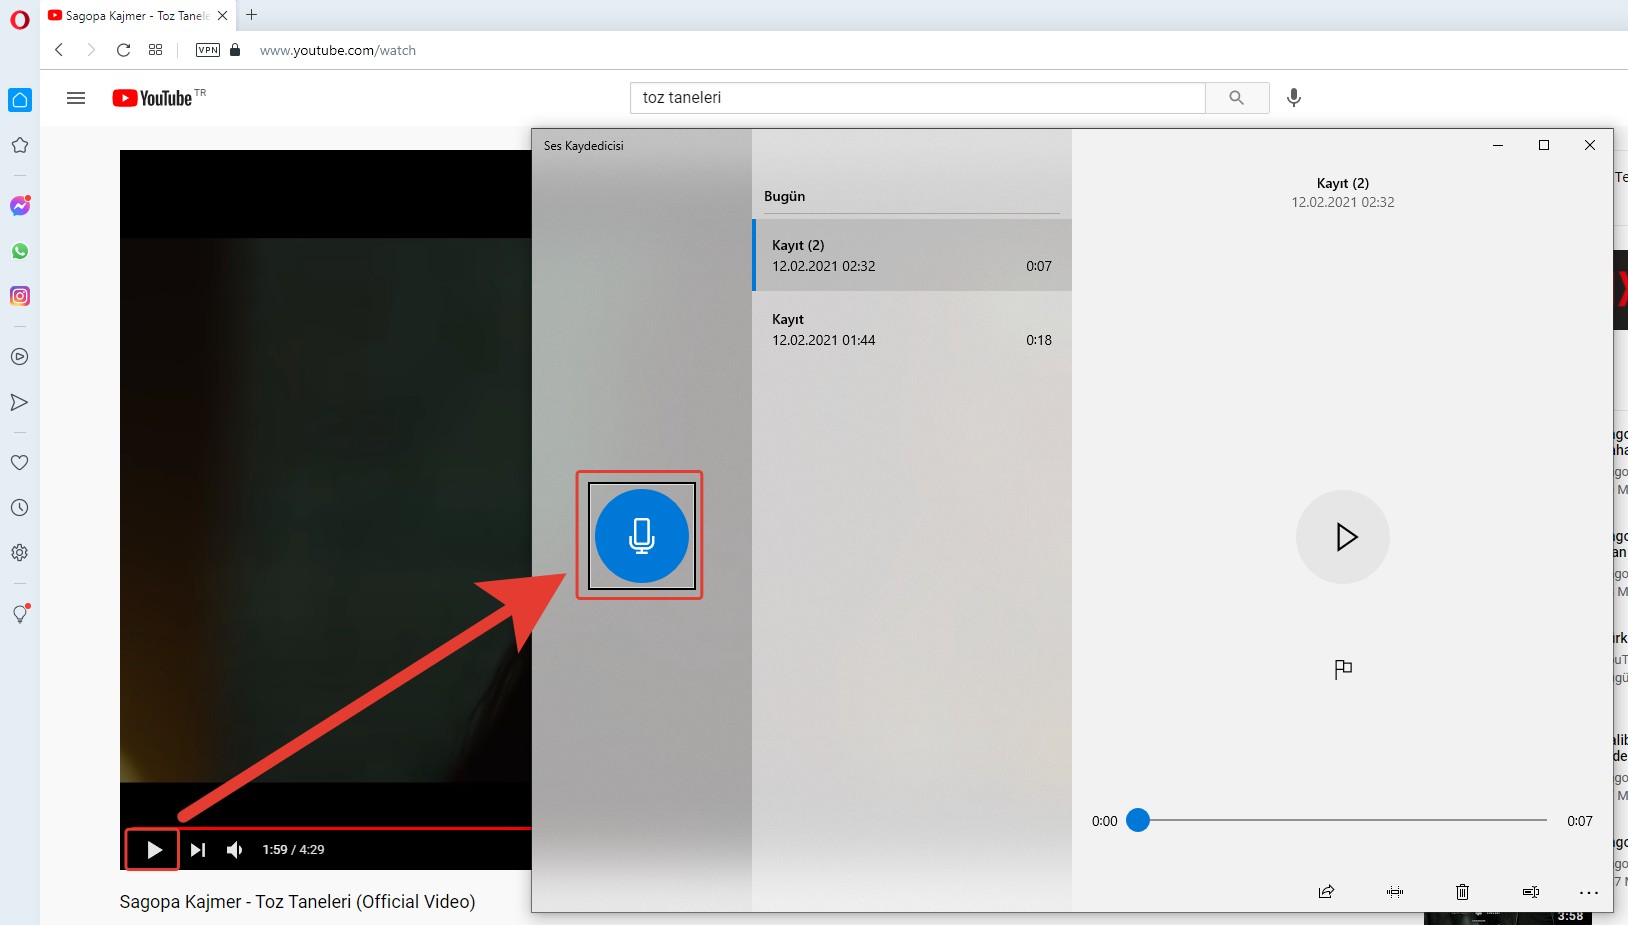Start recording with the blue microphone button
This screenshot has height=925, width=1628.
(x=641, y=536)
